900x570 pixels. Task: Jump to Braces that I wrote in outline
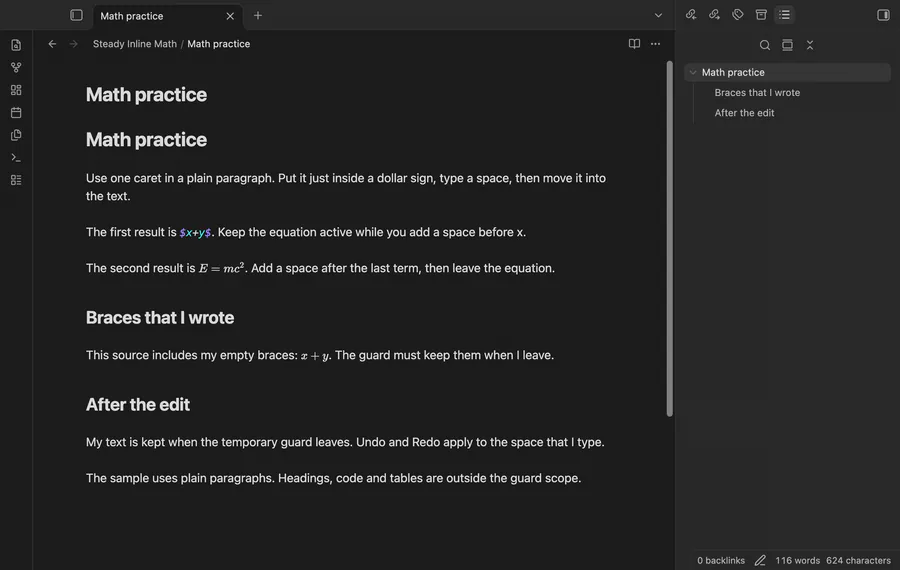[x=757, y=92]
